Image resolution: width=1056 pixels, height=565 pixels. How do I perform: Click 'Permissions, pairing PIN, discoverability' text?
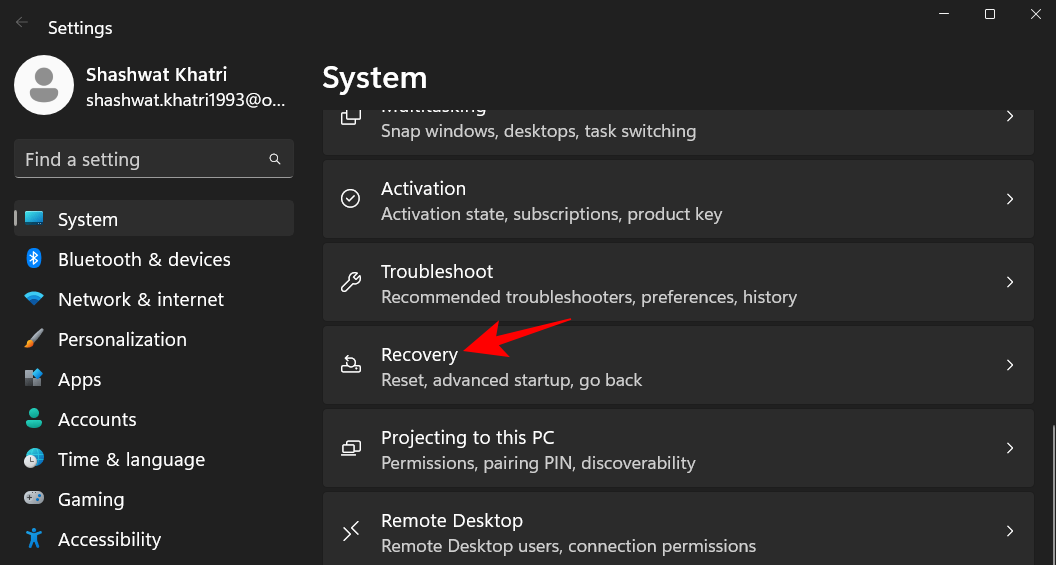[x=538, y=463]
